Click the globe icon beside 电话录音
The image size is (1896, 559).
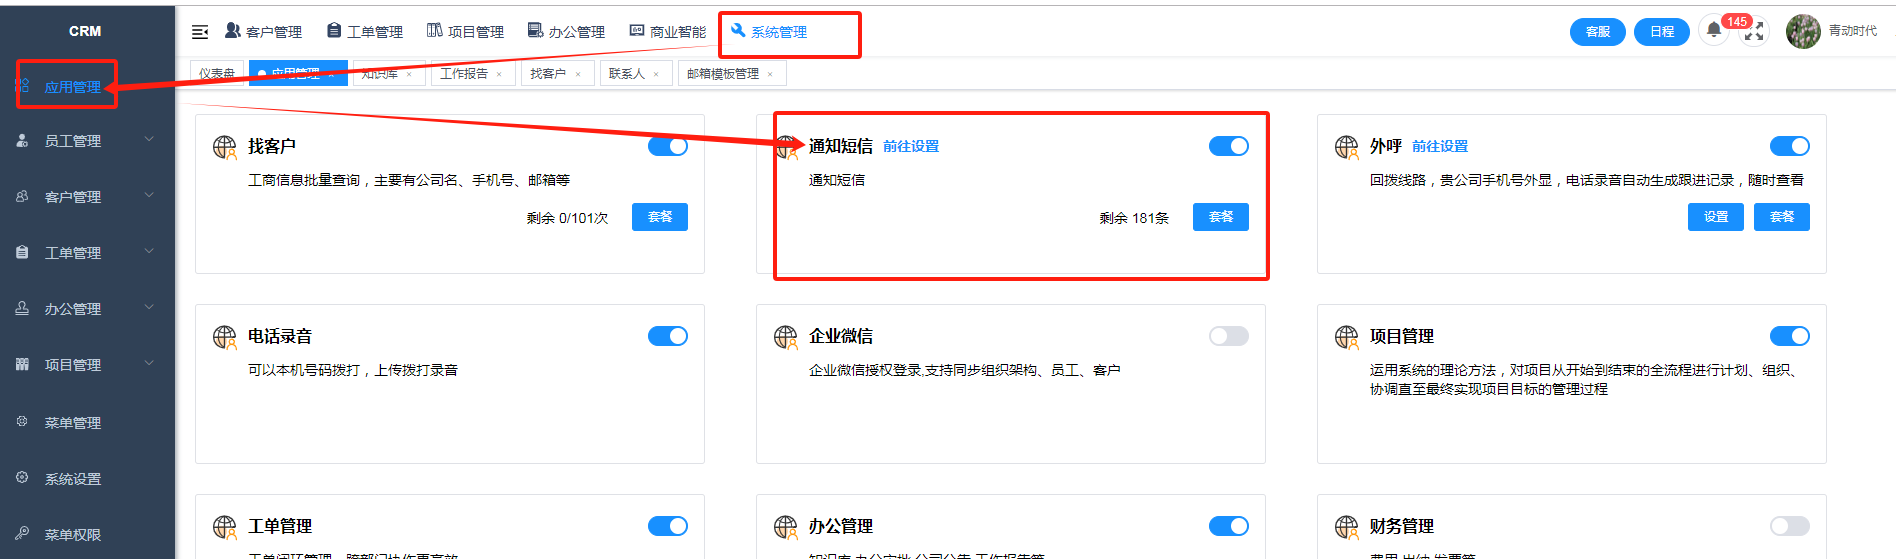(225, 337)
